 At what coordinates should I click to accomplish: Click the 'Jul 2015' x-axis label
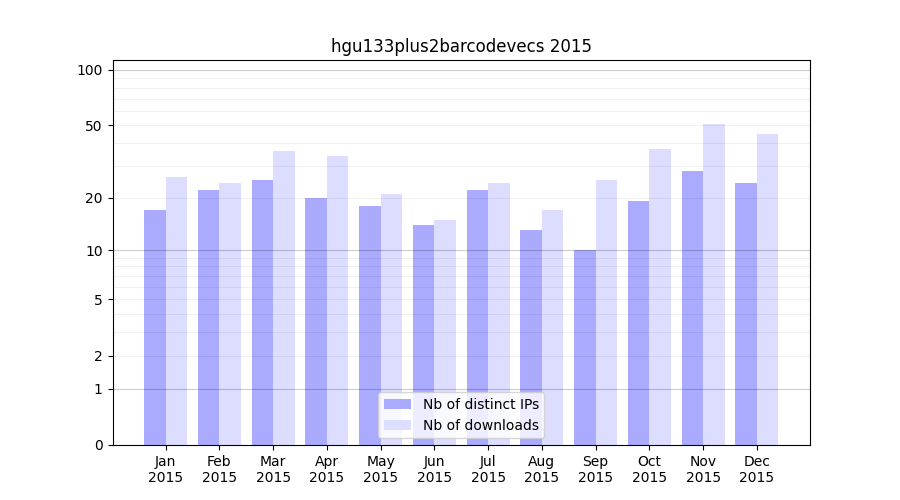point(488,469)
